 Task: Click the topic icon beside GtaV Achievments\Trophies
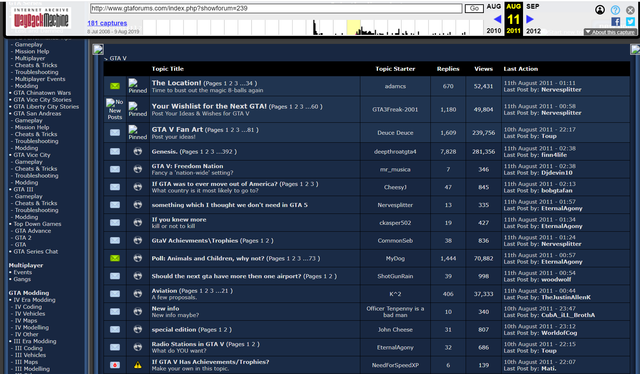pyautogui.click(x=138, y=240)
